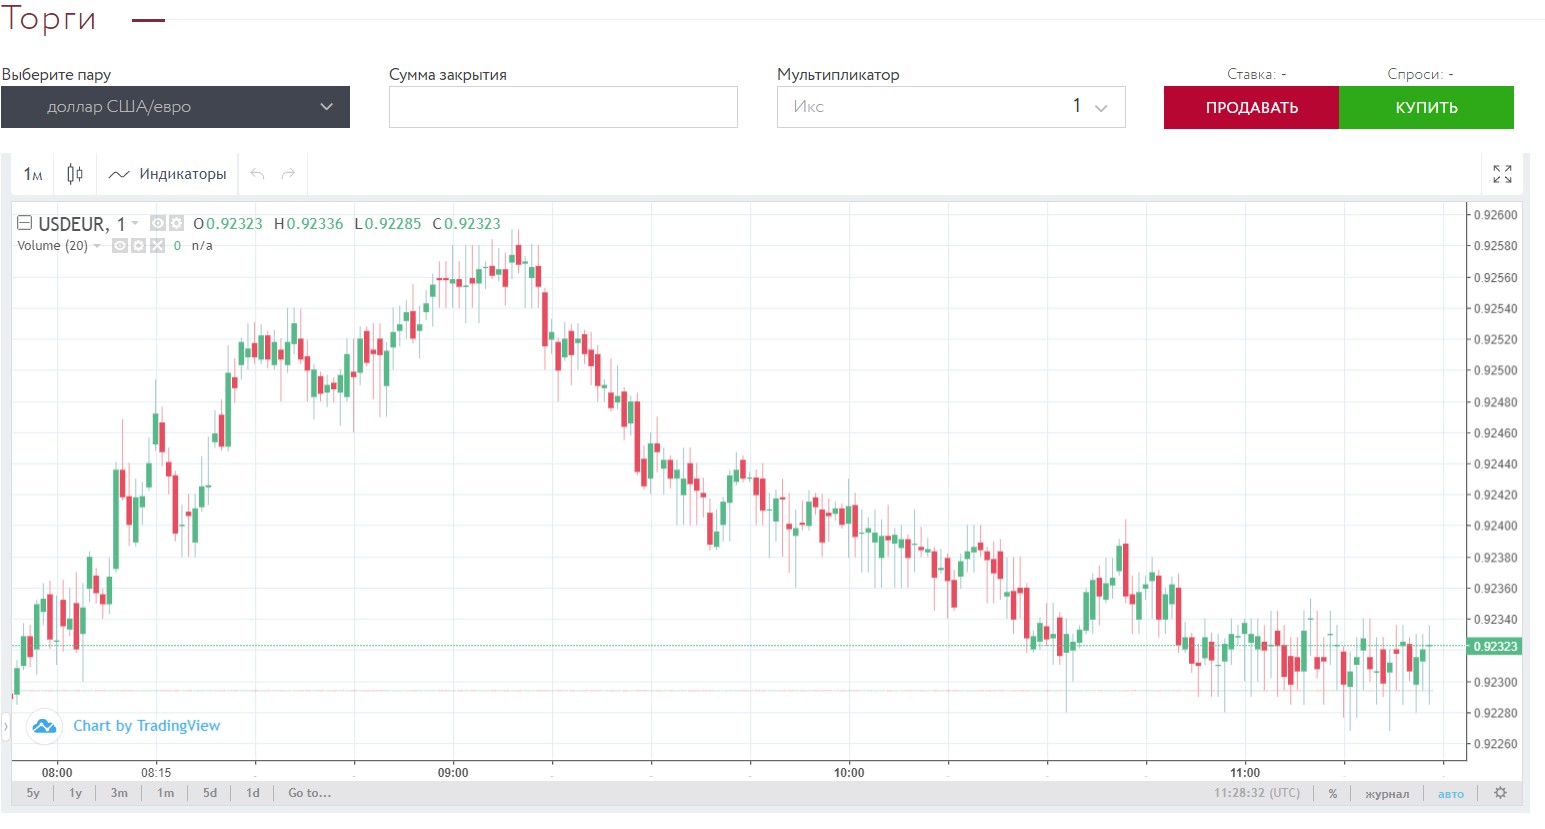The width and height of the screenshot is (1545, 829).
Task: Click the TradingView cloud logo icon
Action: (x=44, y=726)
